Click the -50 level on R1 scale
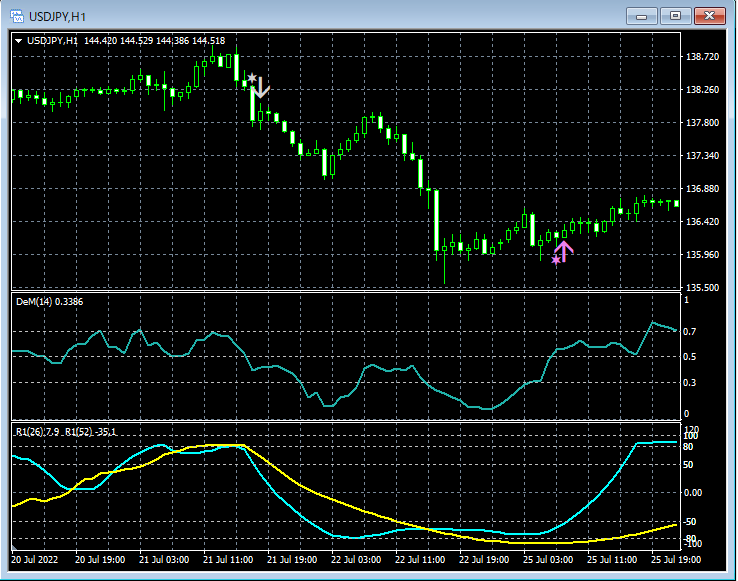This screenshot has height=581, width=738. tap(689, 521)
